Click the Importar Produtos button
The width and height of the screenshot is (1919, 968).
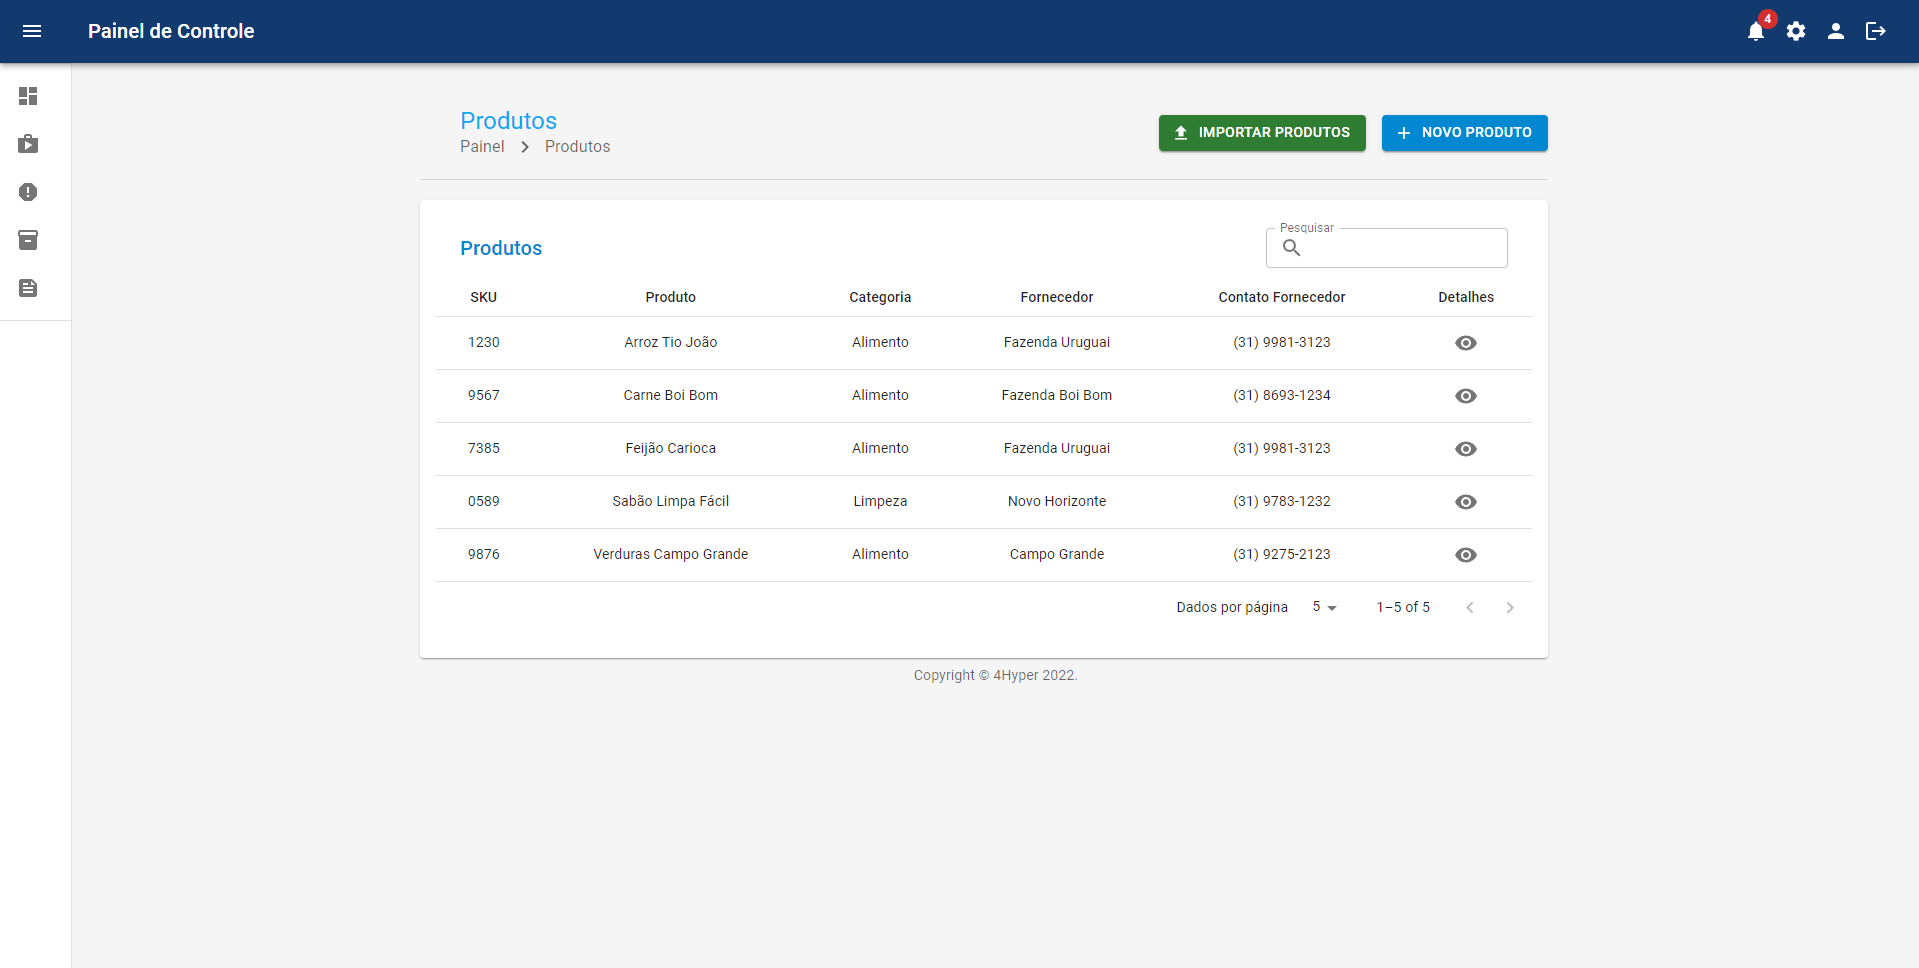(x=1262, y=133)
